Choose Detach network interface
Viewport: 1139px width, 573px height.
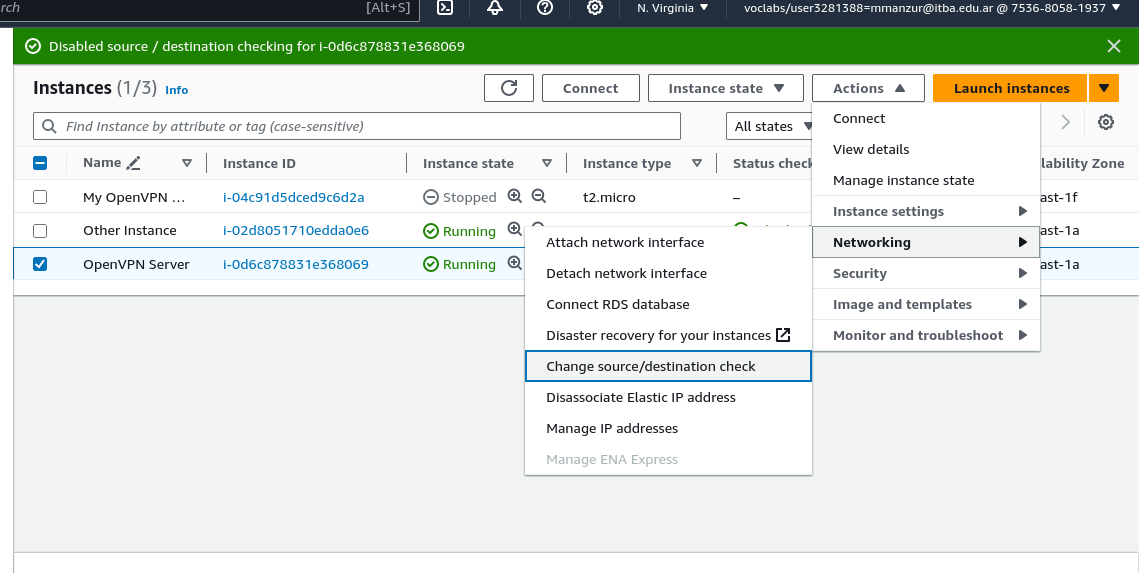tap(668, 273)
